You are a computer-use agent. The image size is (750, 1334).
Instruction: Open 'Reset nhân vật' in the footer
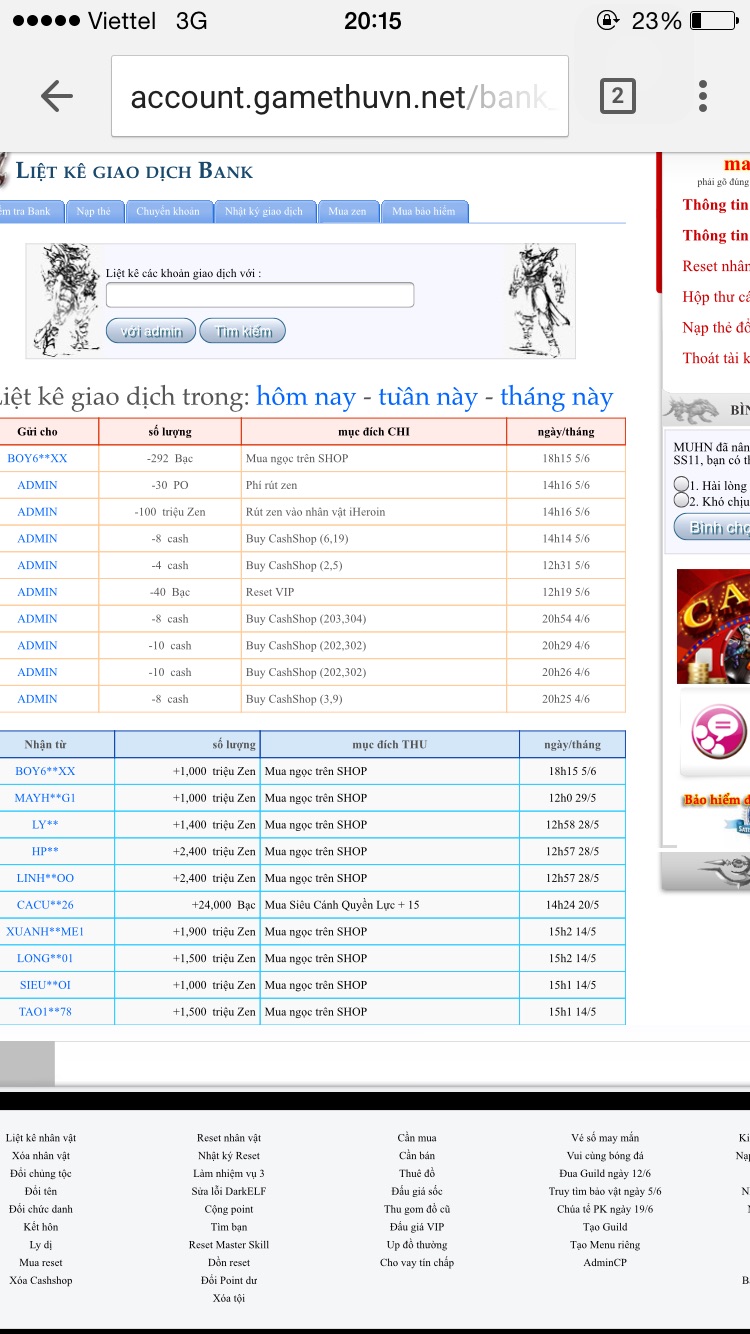tap(229, 1138)
